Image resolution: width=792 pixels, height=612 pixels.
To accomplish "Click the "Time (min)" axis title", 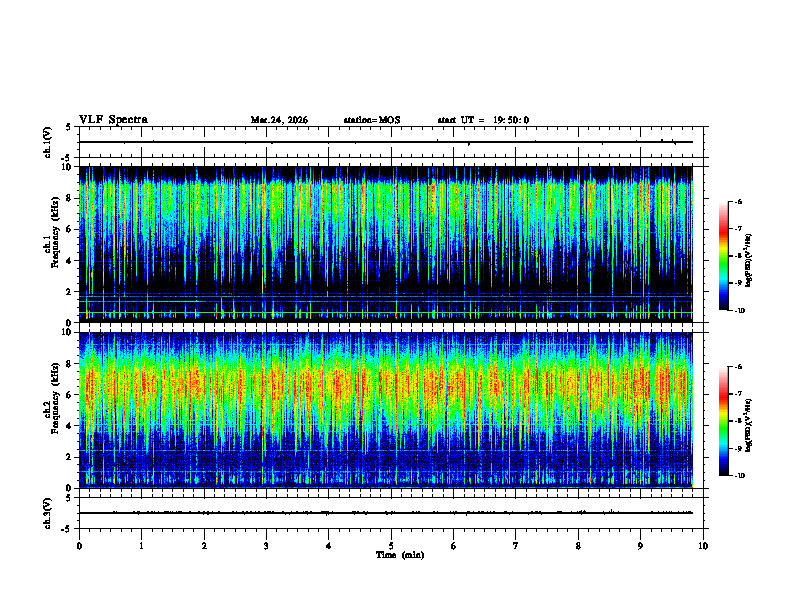I will [400, 555].
